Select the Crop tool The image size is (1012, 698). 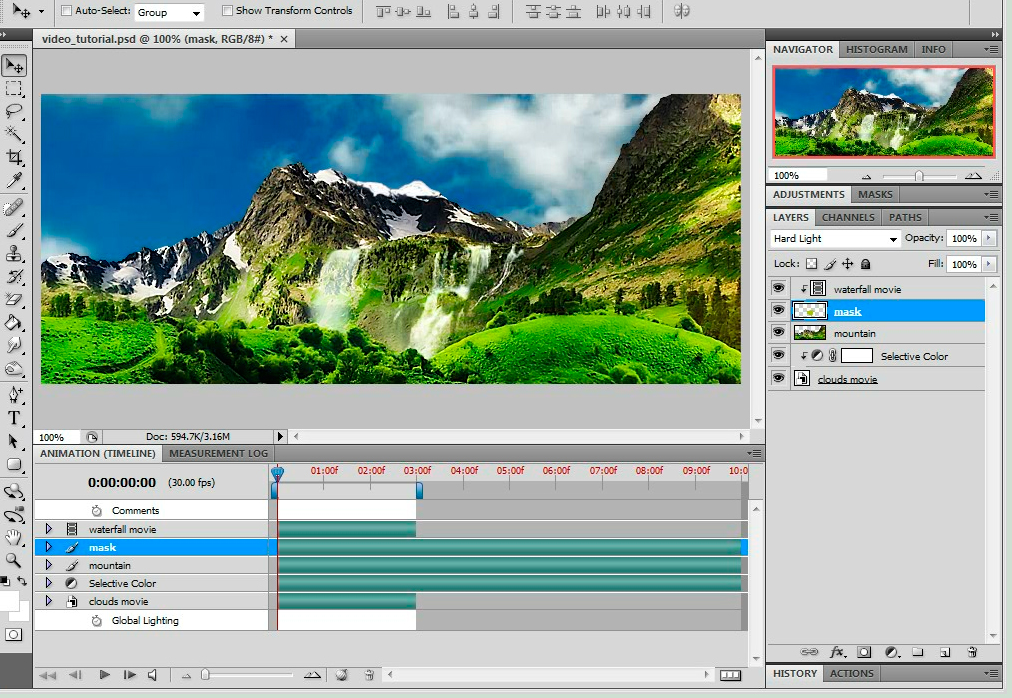(14, 157)
